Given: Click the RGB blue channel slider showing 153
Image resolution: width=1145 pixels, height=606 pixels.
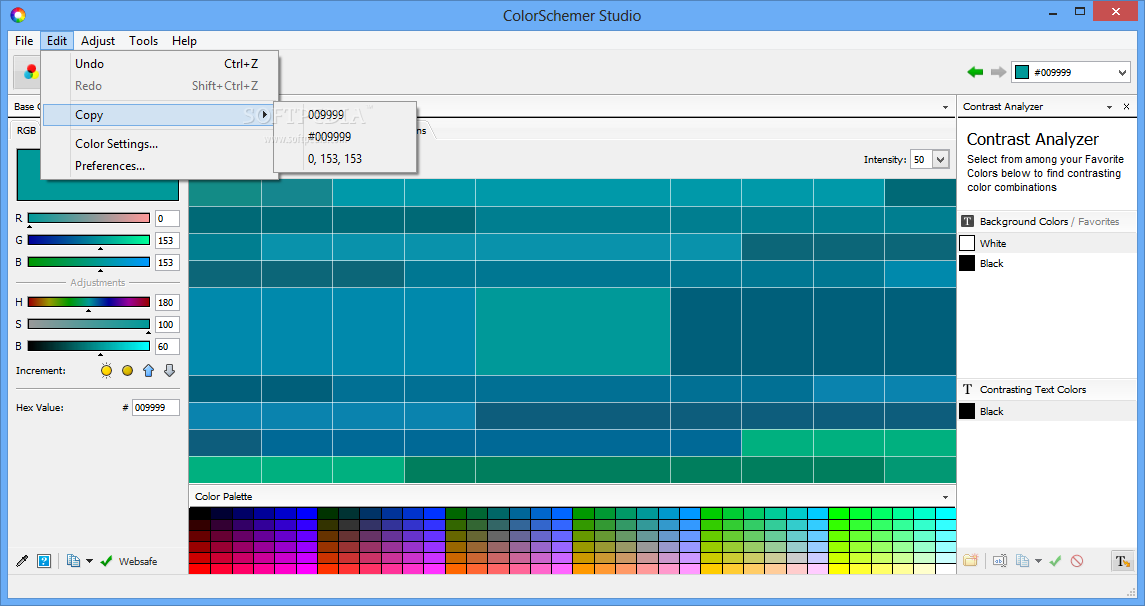Looking at the screenshot, I should [x=88, y=262].
